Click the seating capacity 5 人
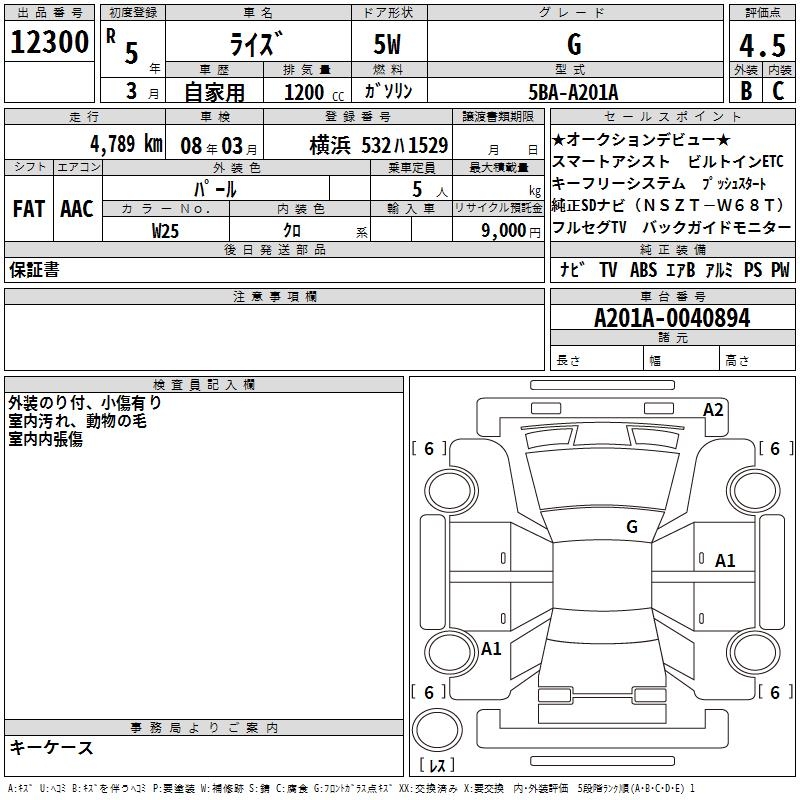The height and width of the screenshot is (800, 800). [x=430, y=189]
